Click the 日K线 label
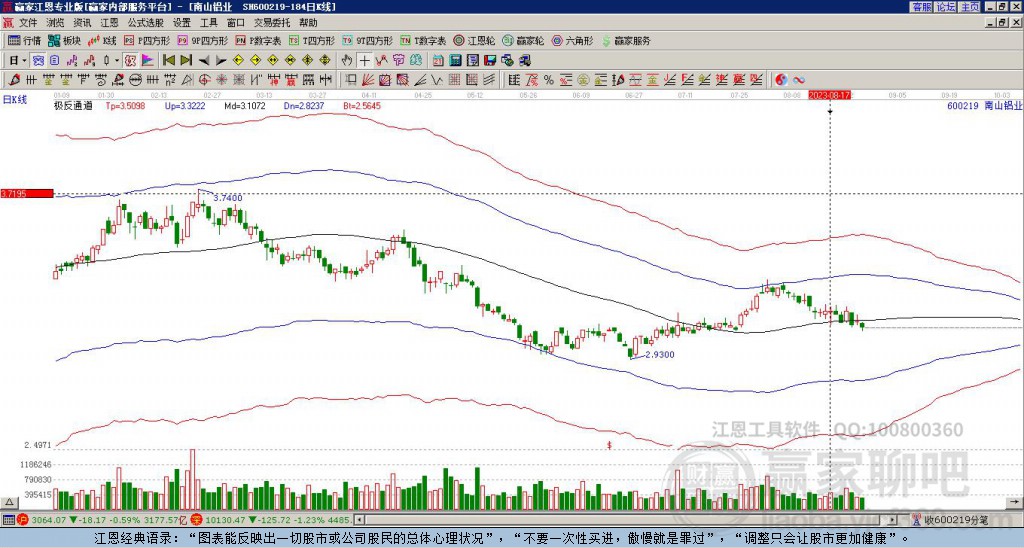Screen dimensions: 1024x548 tap(14, 100)
